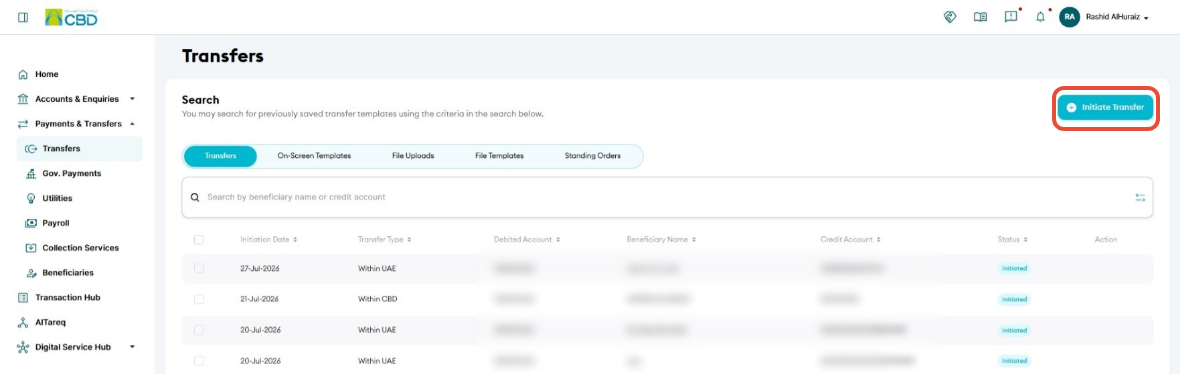Click the beneficiary search input field

(668, 197)
